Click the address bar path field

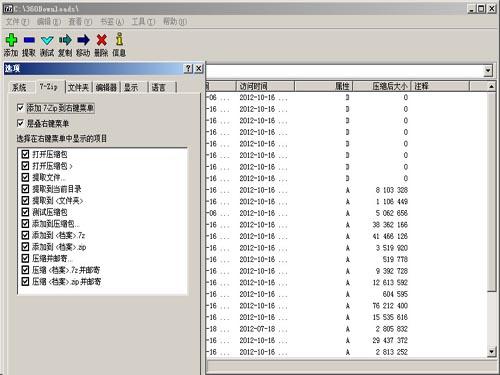(x=345, y=70)
